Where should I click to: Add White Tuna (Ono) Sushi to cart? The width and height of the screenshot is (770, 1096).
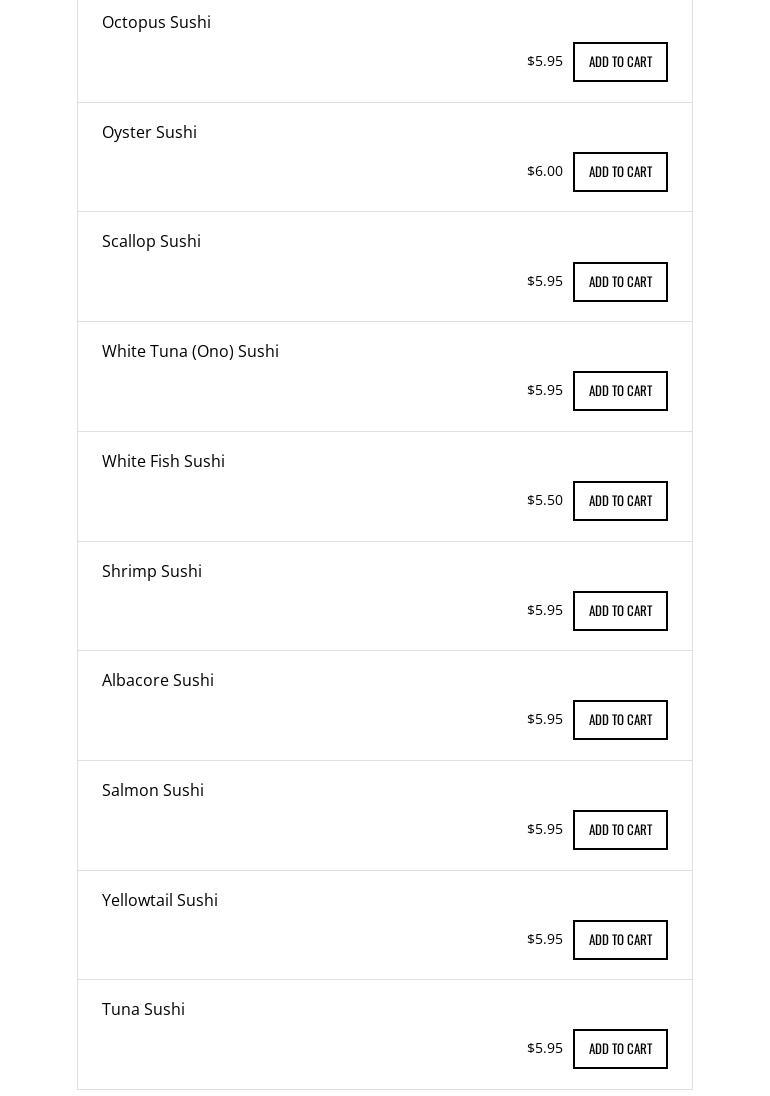tap(620, 391)
